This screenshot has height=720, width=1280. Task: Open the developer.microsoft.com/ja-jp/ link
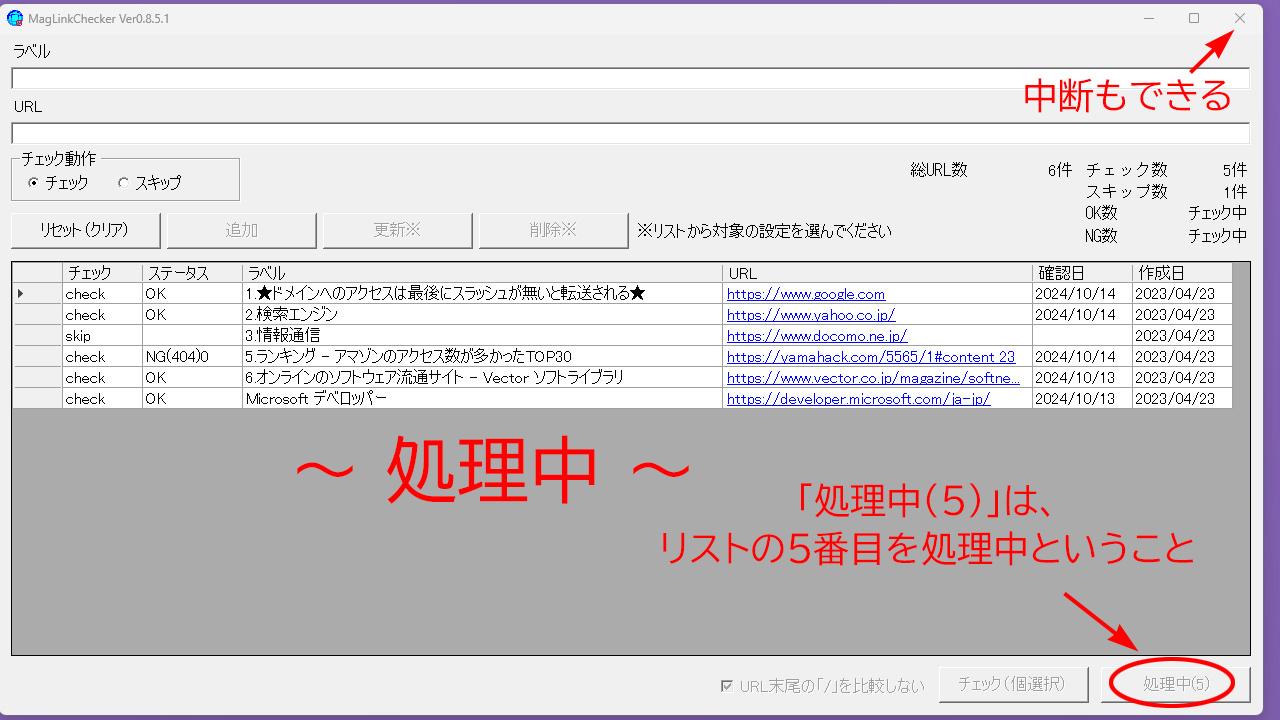tap(859, 399)
